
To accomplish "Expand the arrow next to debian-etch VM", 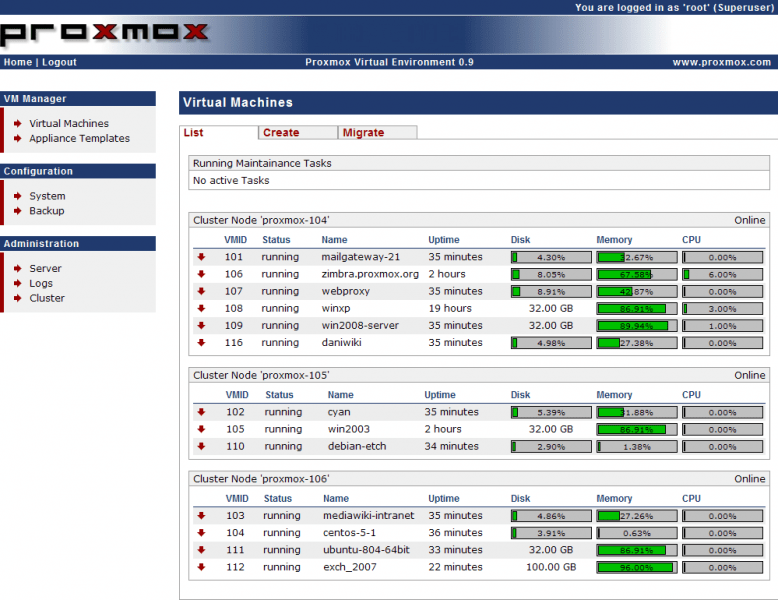I will pyautogui.click(x=201, y=446).
